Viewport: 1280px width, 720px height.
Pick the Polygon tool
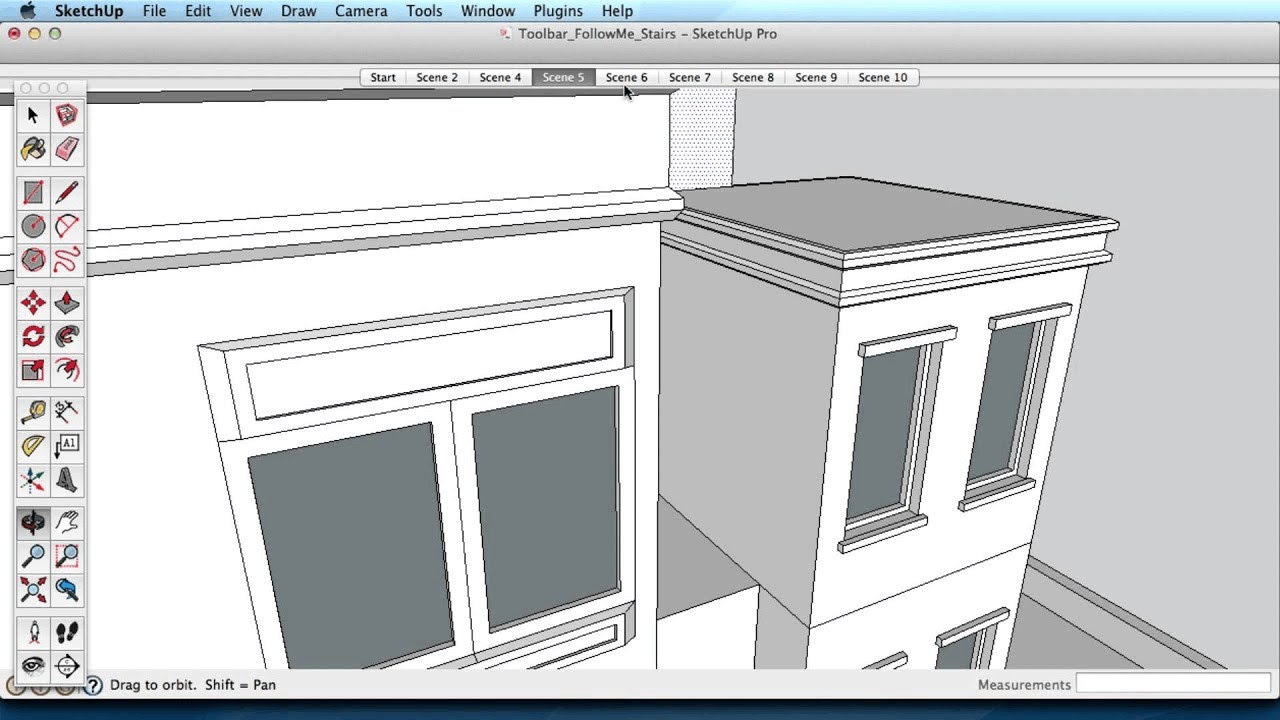pyautogui.click(x=33, y=260)
